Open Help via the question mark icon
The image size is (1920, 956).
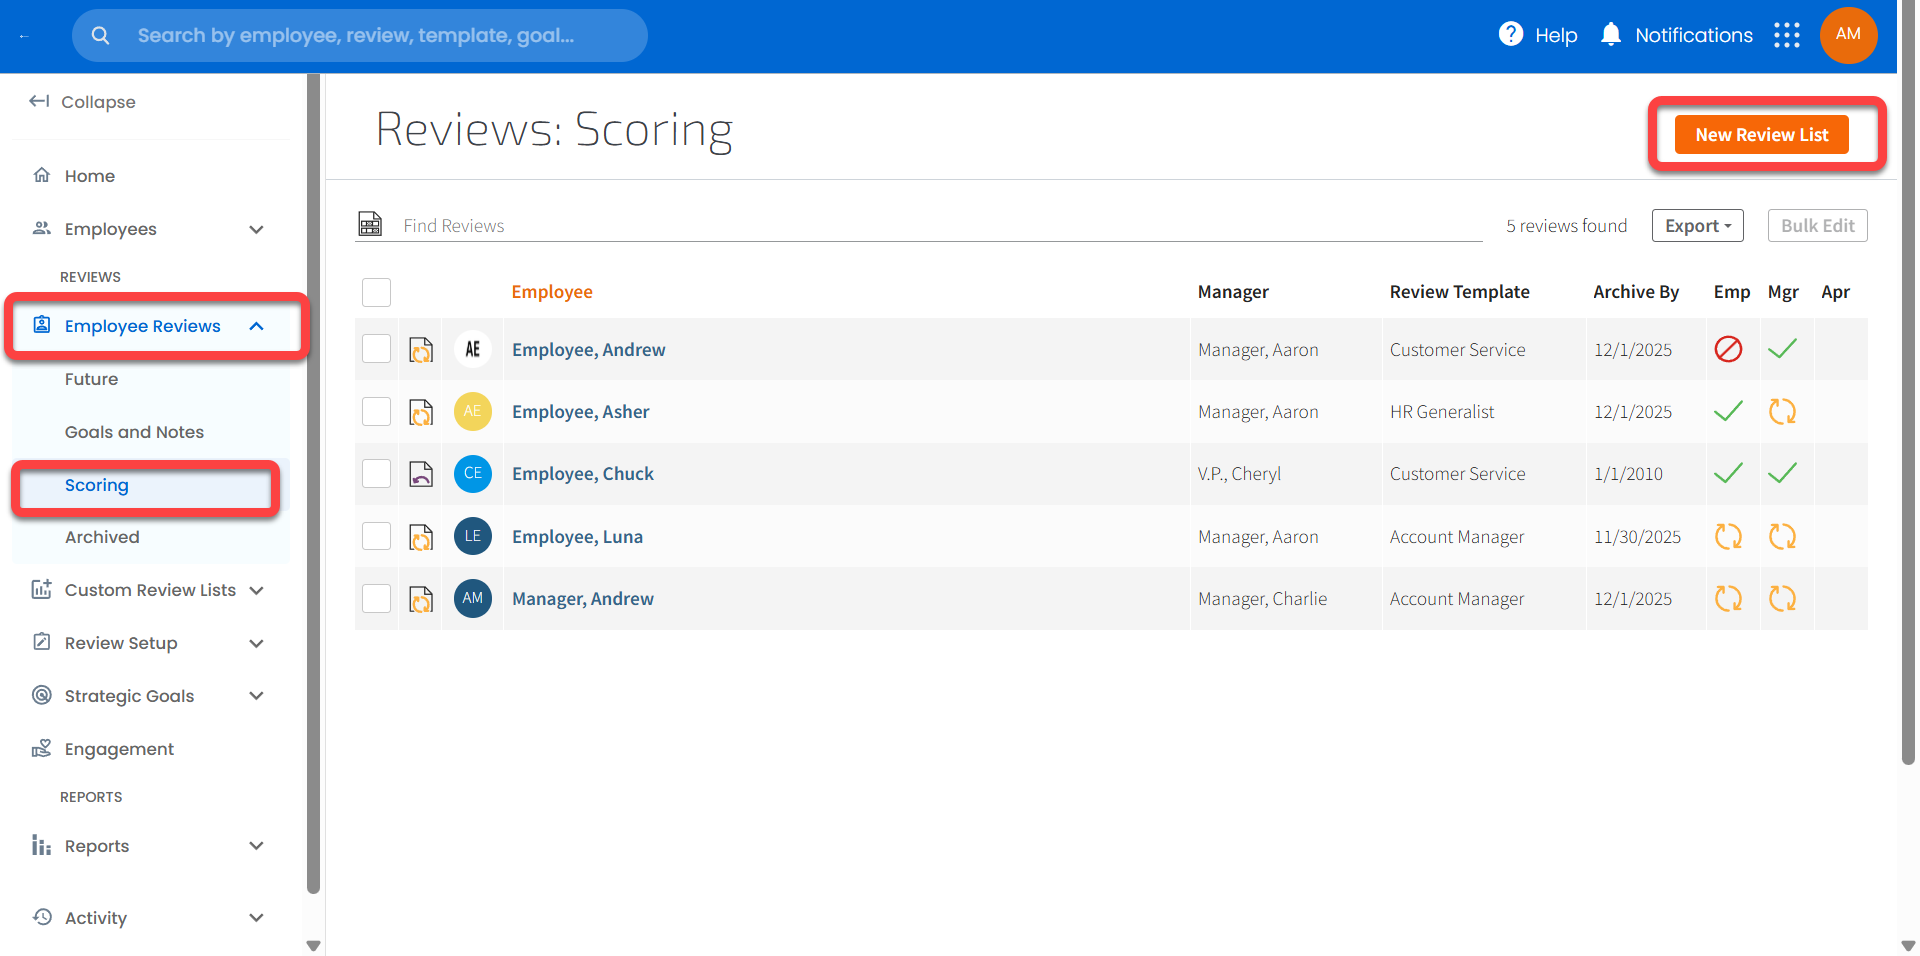coord(1510,35)
